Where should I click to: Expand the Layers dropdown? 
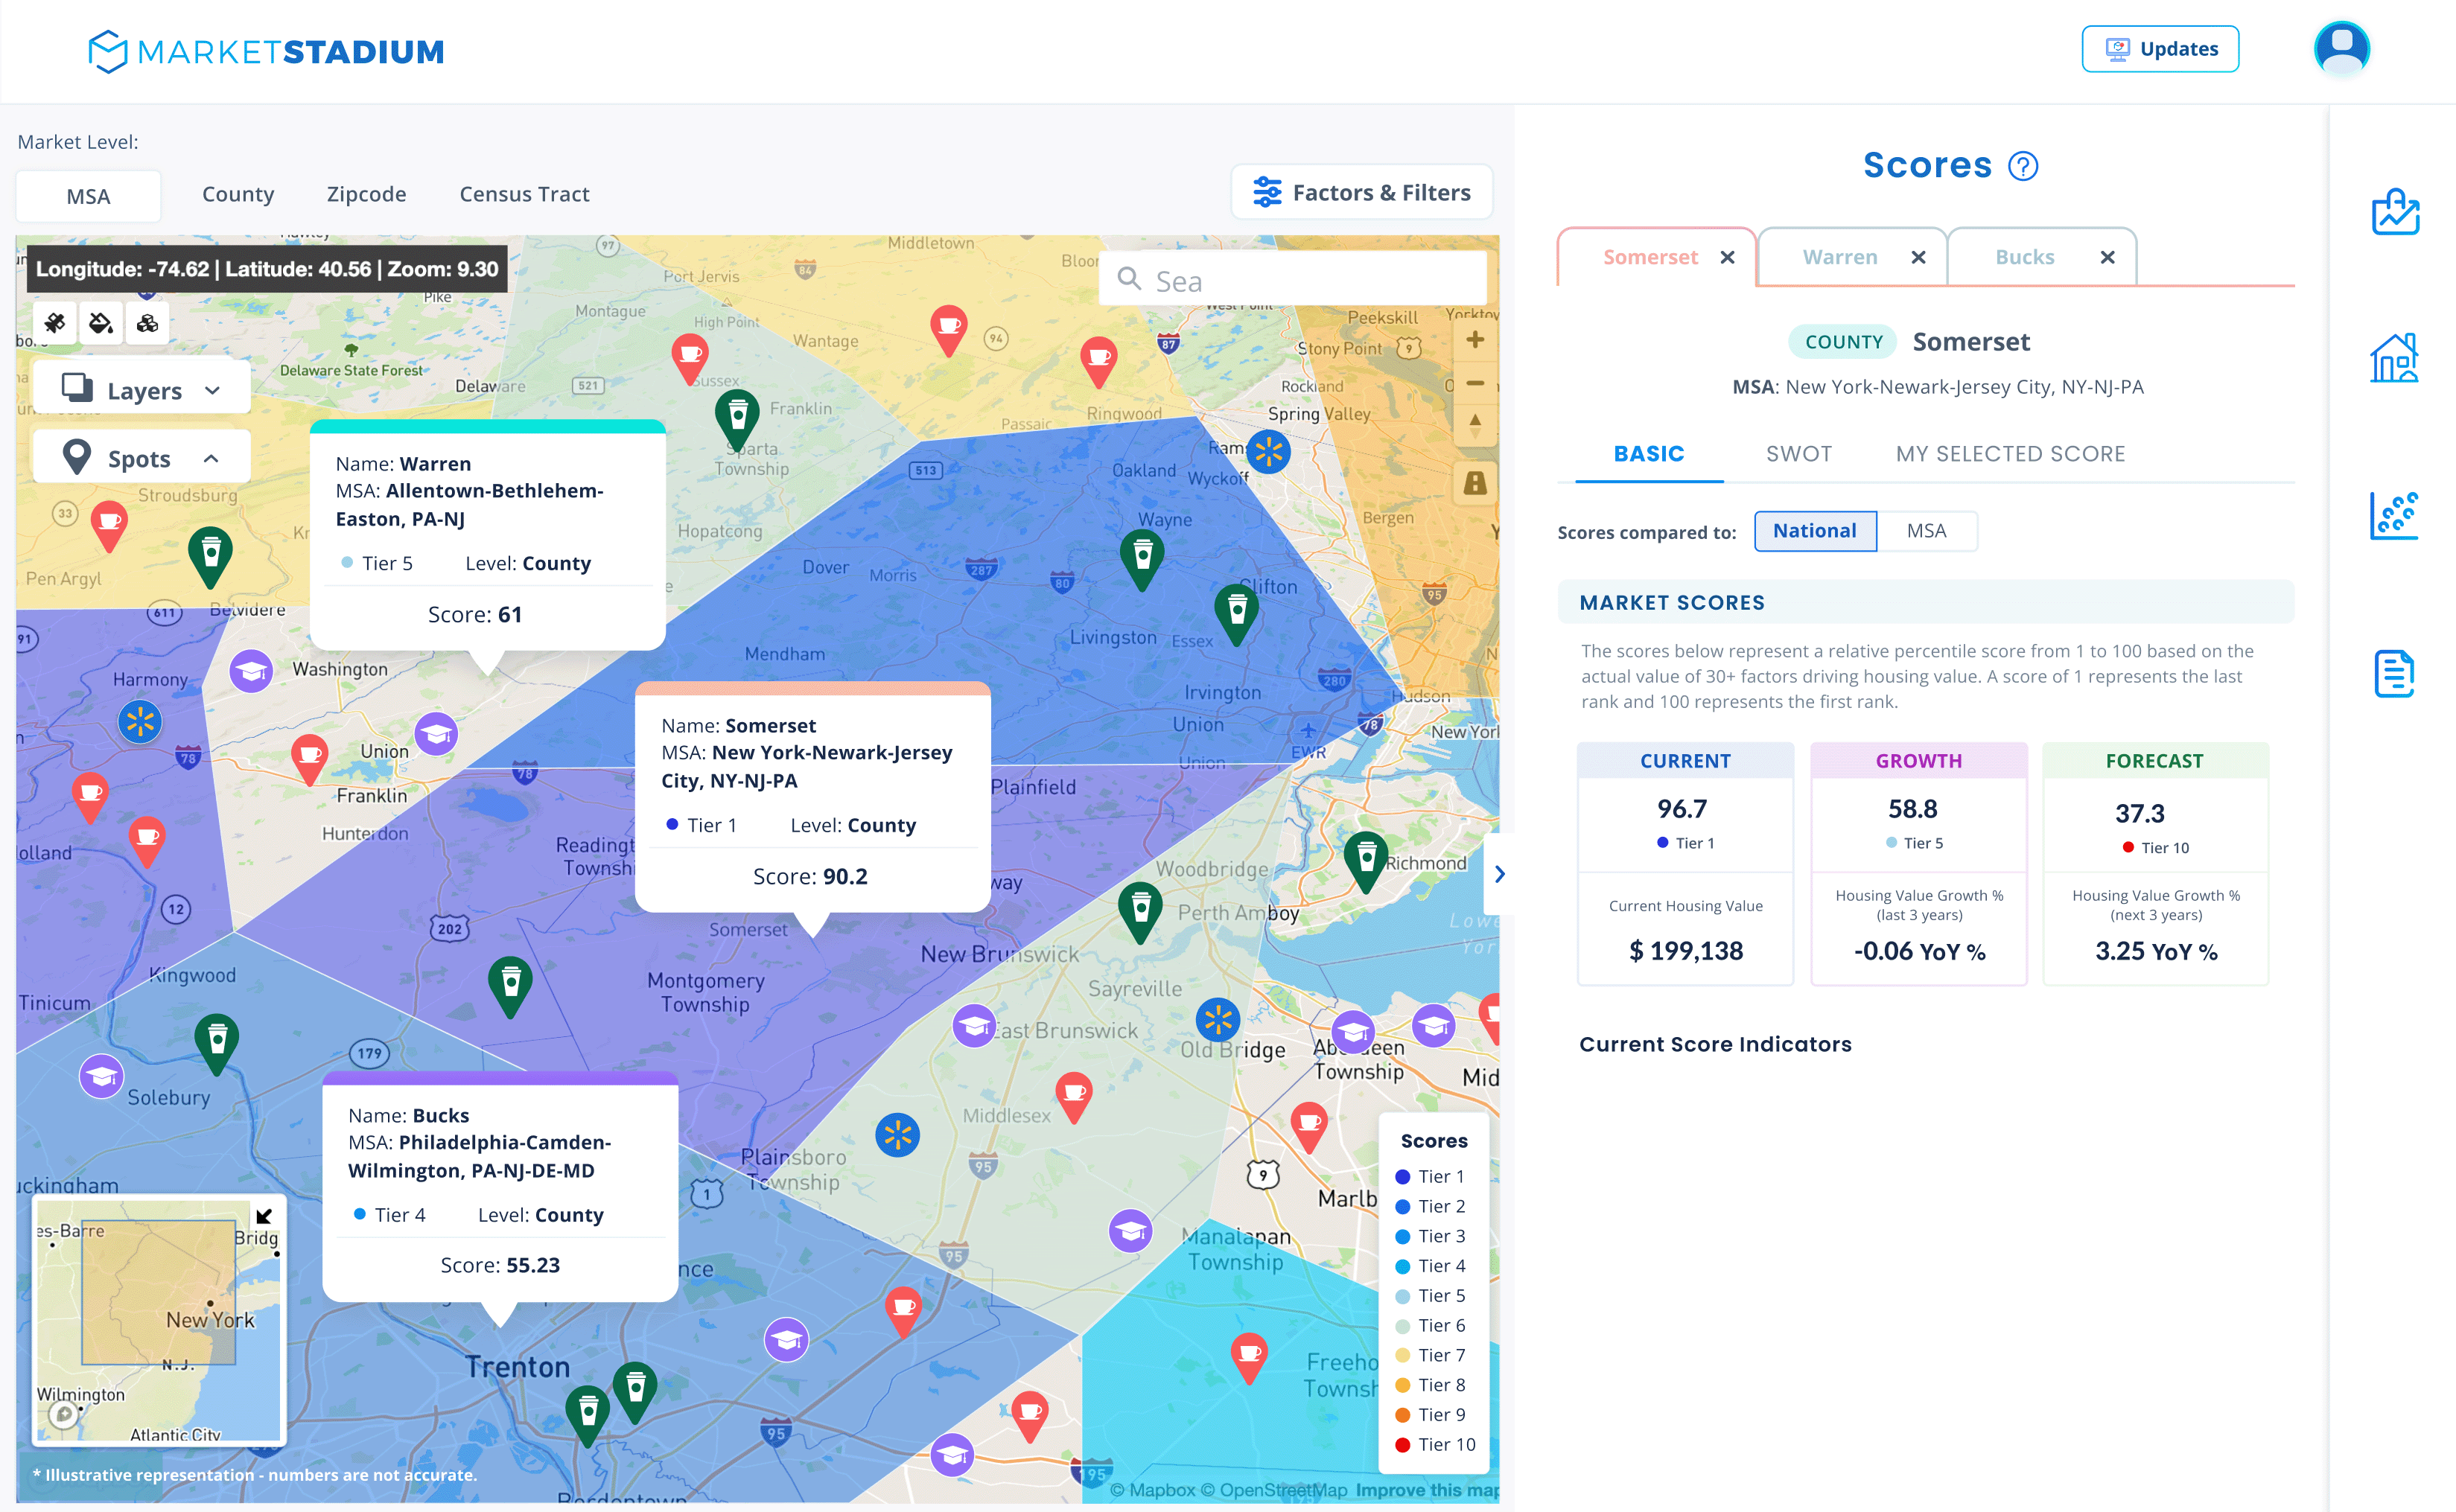(141, 389)
